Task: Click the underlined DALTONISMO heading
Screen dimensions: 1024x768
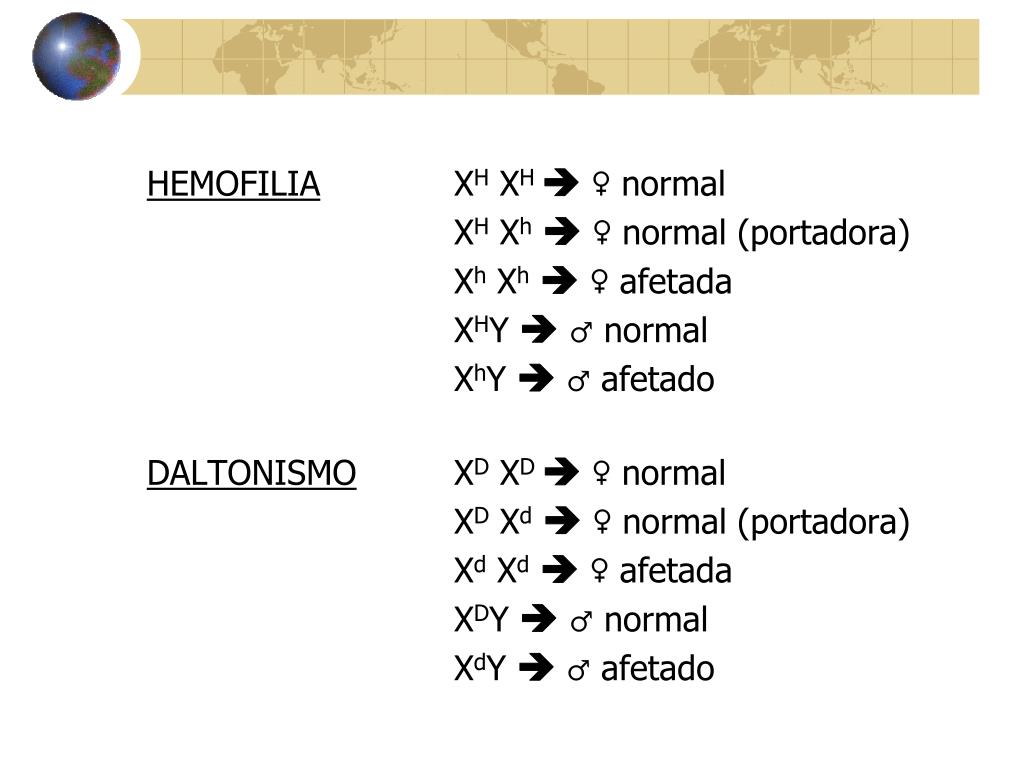Action: pyautogui.click(x=251, y=473)
